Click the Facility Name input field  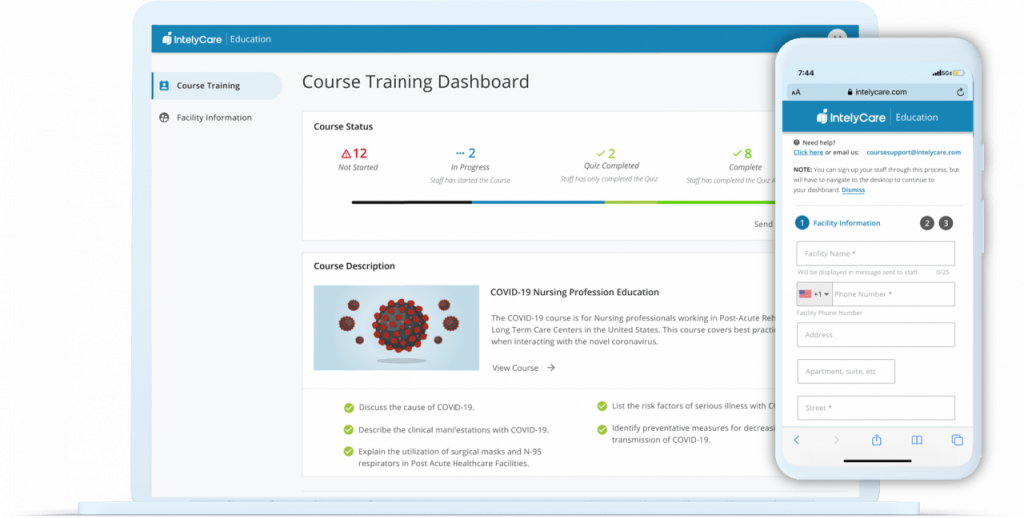[x=875, y=254]
